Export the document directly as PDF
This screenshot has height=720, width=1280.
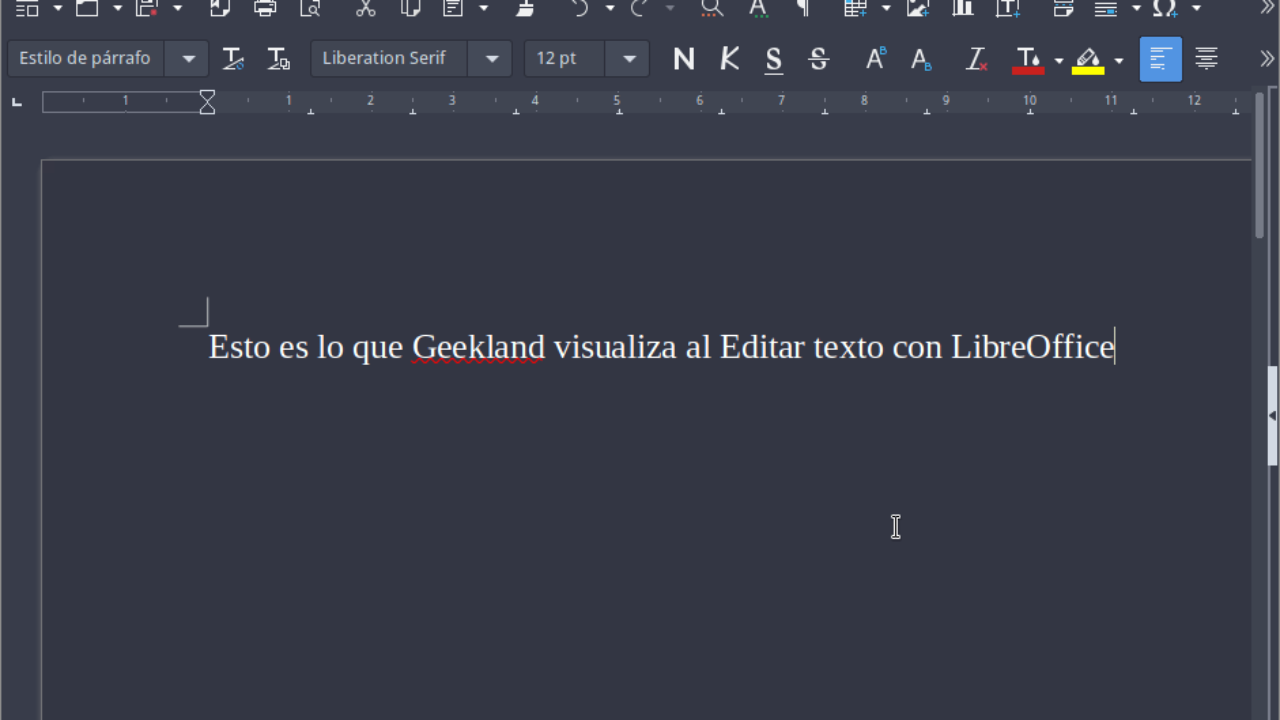coord(219,8)
